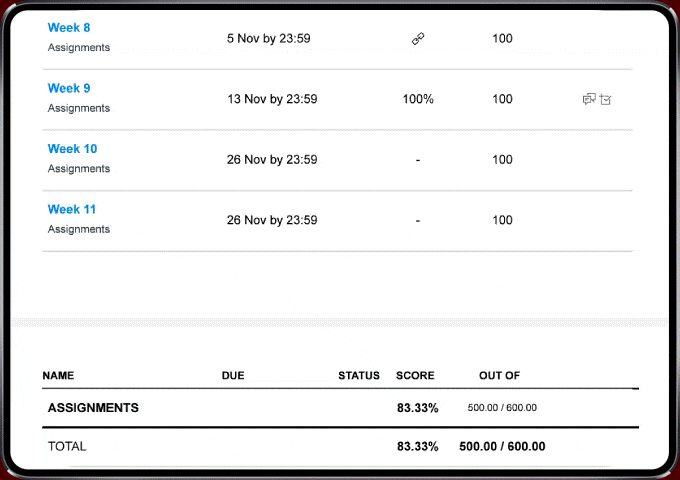Screen dimensions: 680x480
Task: Click the bold 500.00 / 600.00 total points
Action: click(x=502, y=447)
